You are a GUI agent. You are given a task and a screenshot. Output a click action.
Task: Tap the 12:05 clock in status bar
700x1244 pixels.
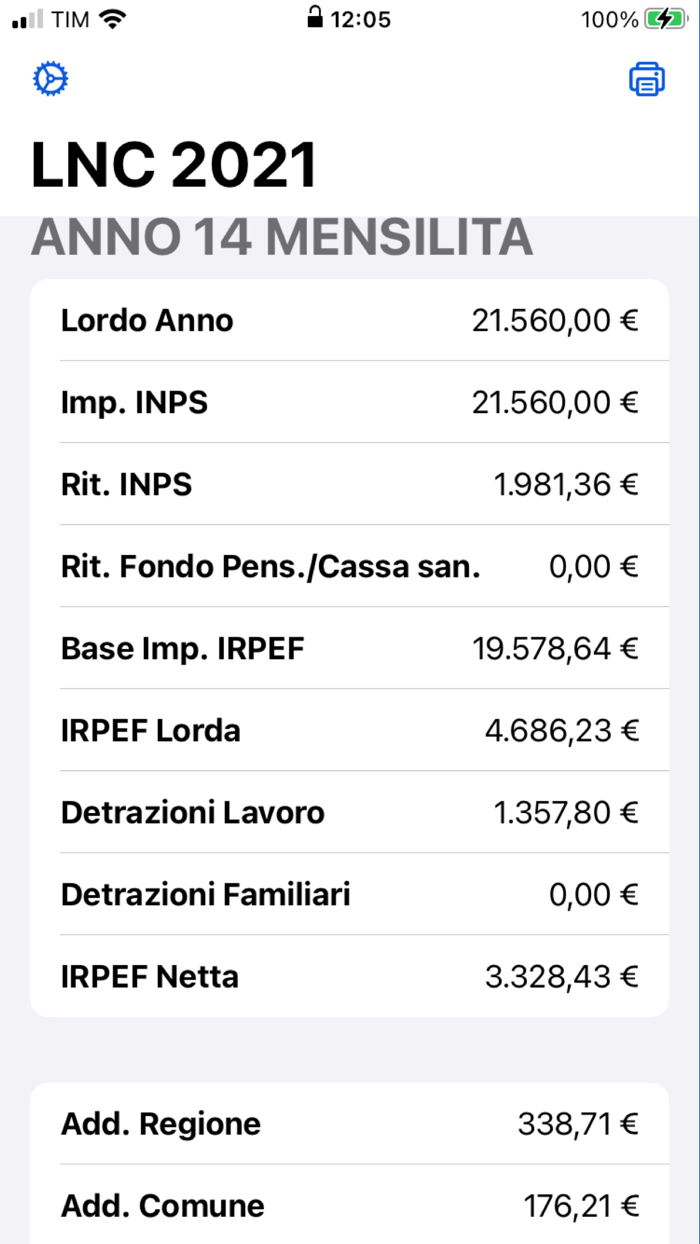[x=360, y=19]
